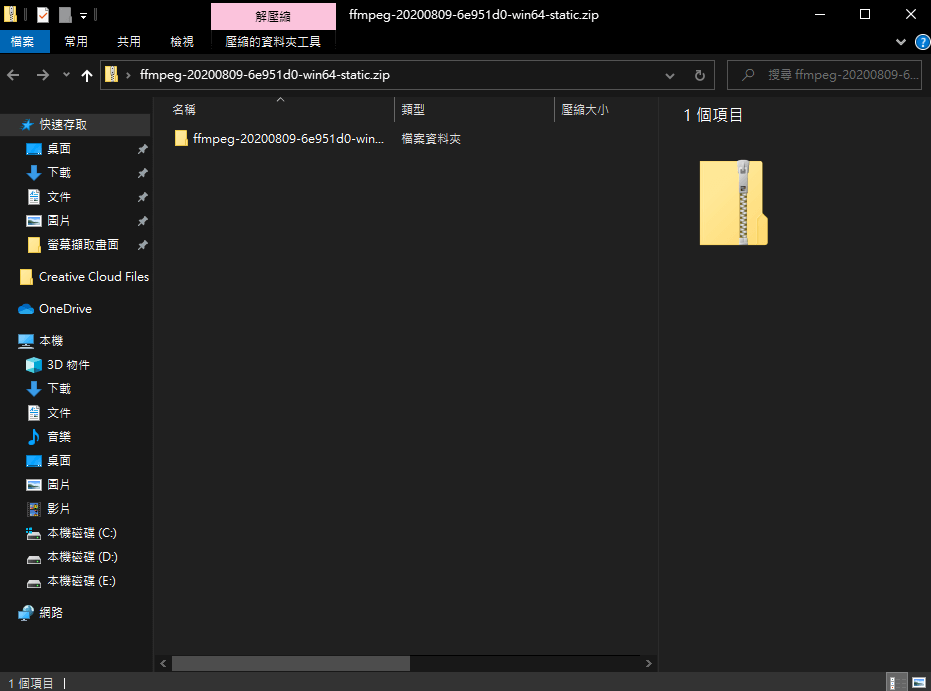Open the 影片 folder
The width and height of the screenshot is (931, 691).
[59, 508]
